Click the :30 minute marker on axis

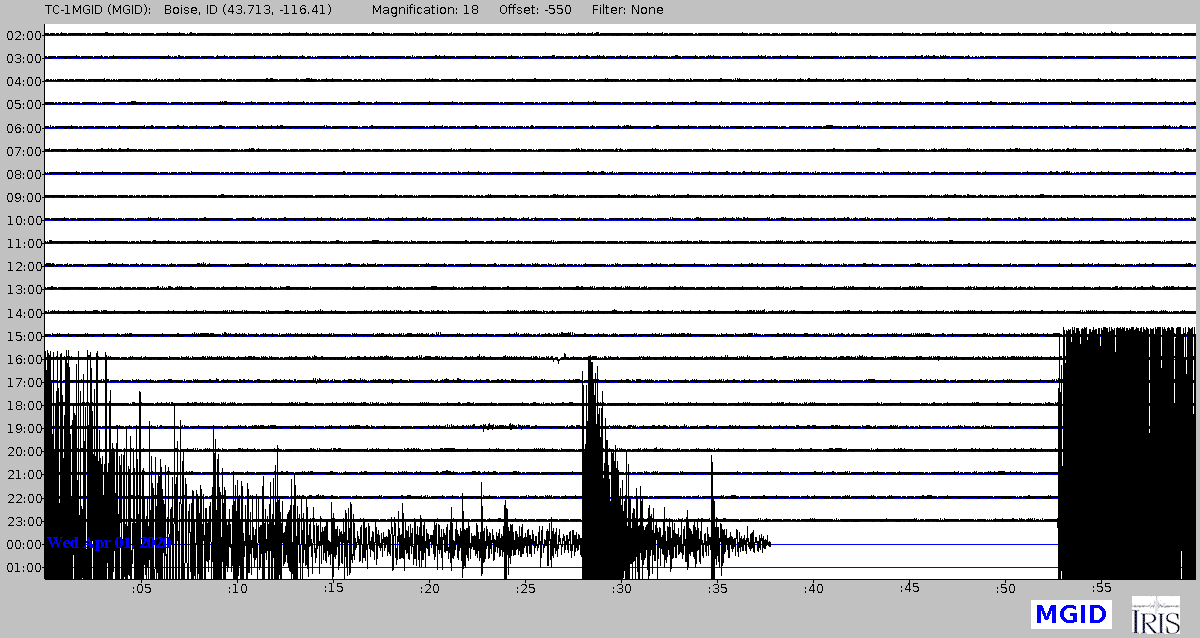[621, 588]
